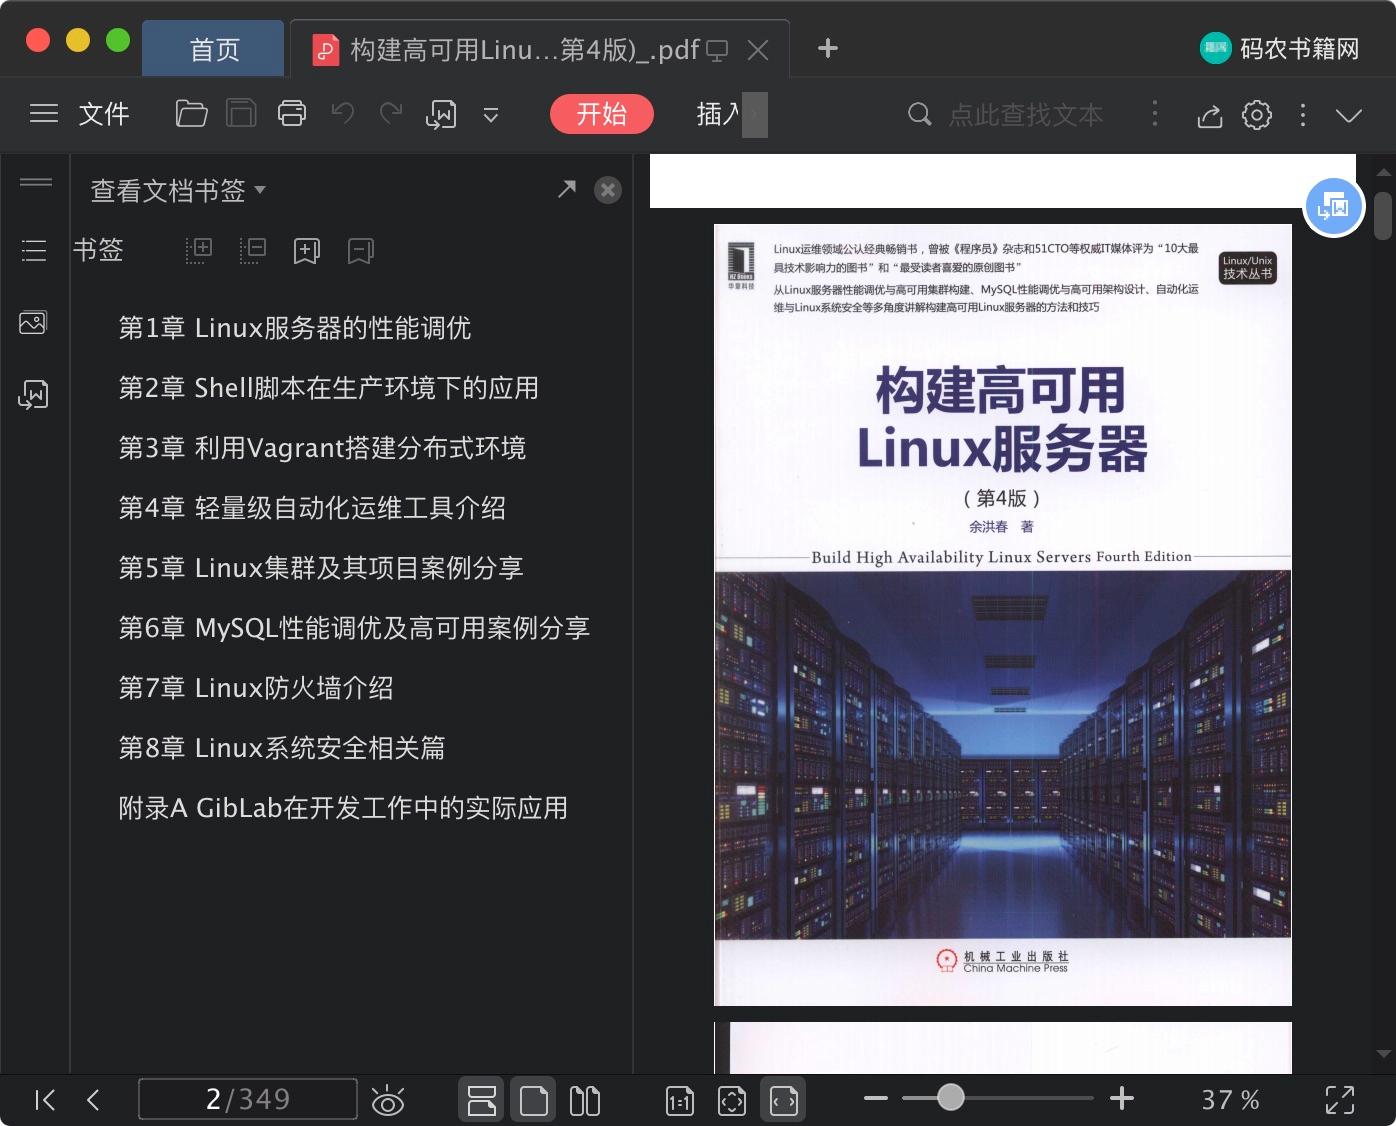Image resolution: width=1396 pixels, height=1126 pixels.
Task: Set zoom to actual size 1:1
Action: coord(679,1101)
